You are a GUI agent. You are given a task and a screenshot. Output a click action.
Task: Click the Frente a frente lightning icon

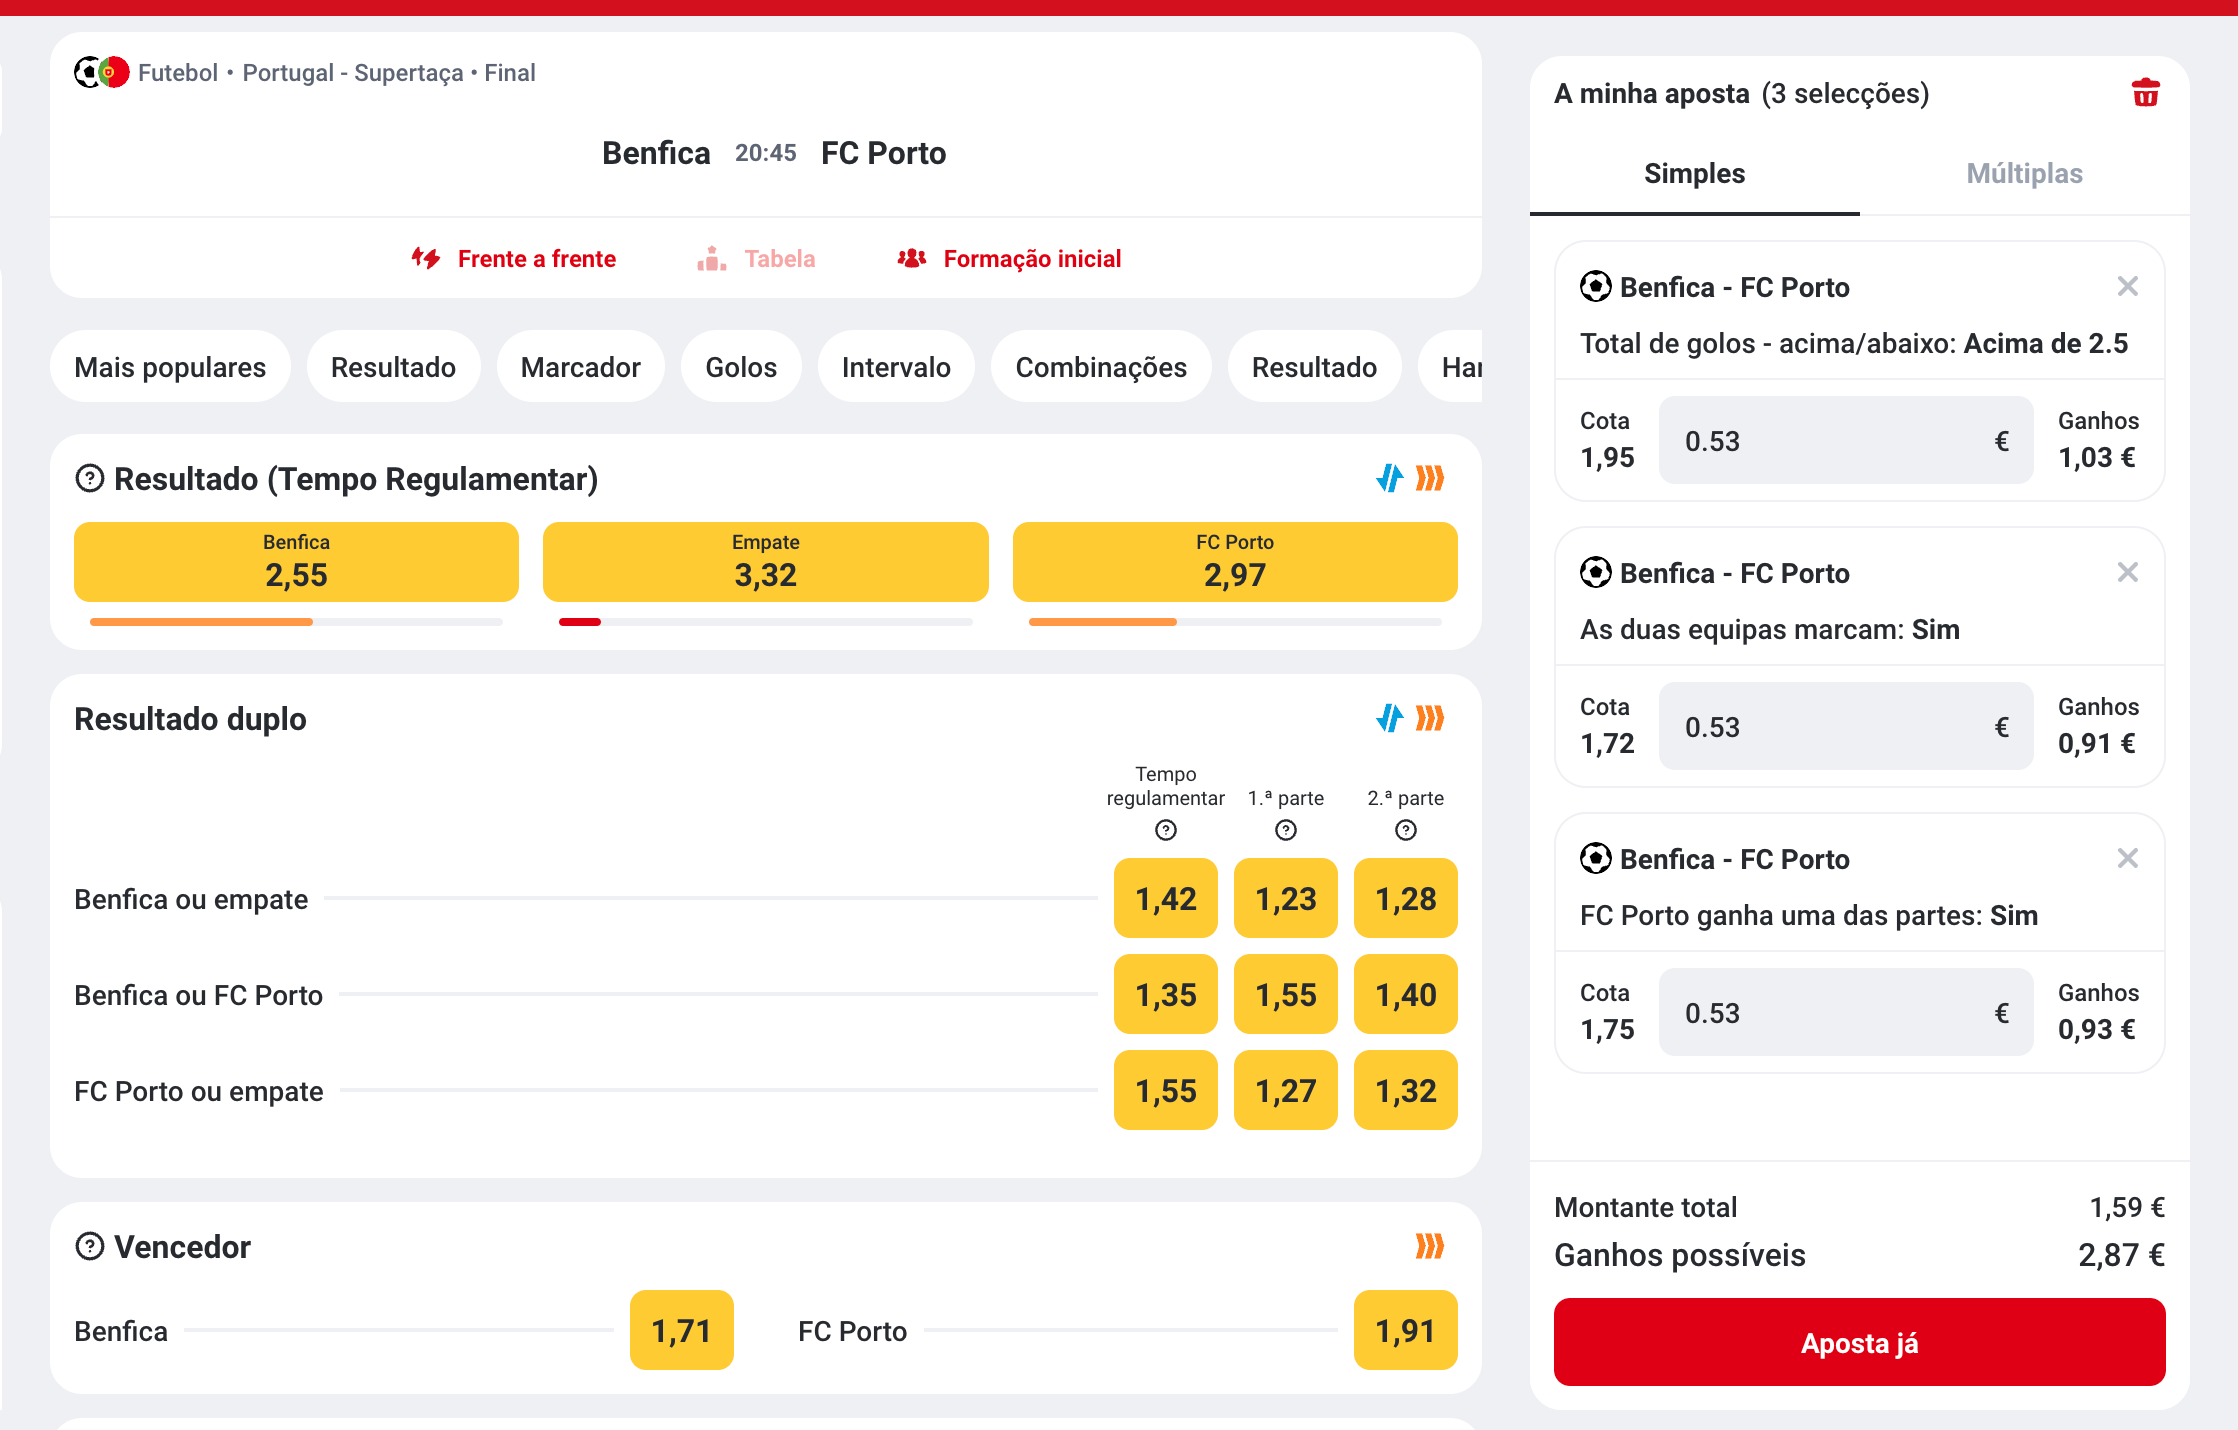[x=426, y=259]
